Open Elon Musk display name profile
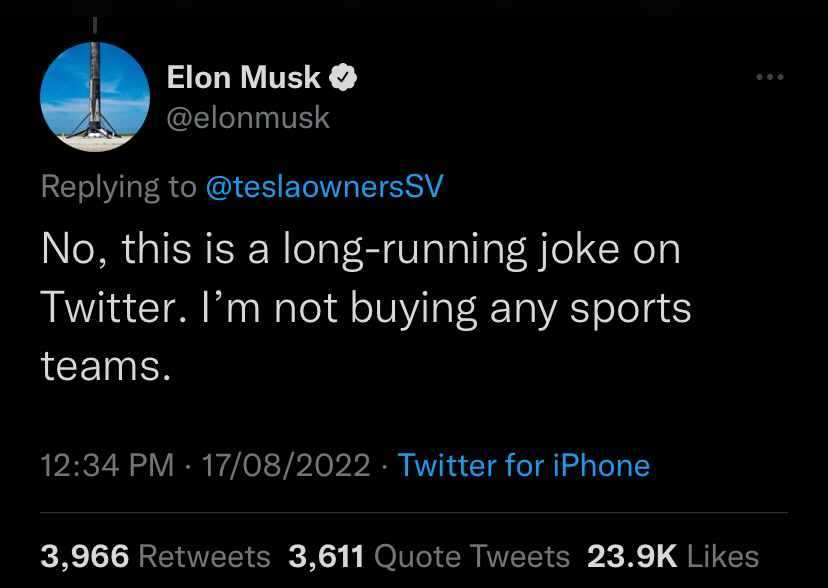 tap(243, 78)
